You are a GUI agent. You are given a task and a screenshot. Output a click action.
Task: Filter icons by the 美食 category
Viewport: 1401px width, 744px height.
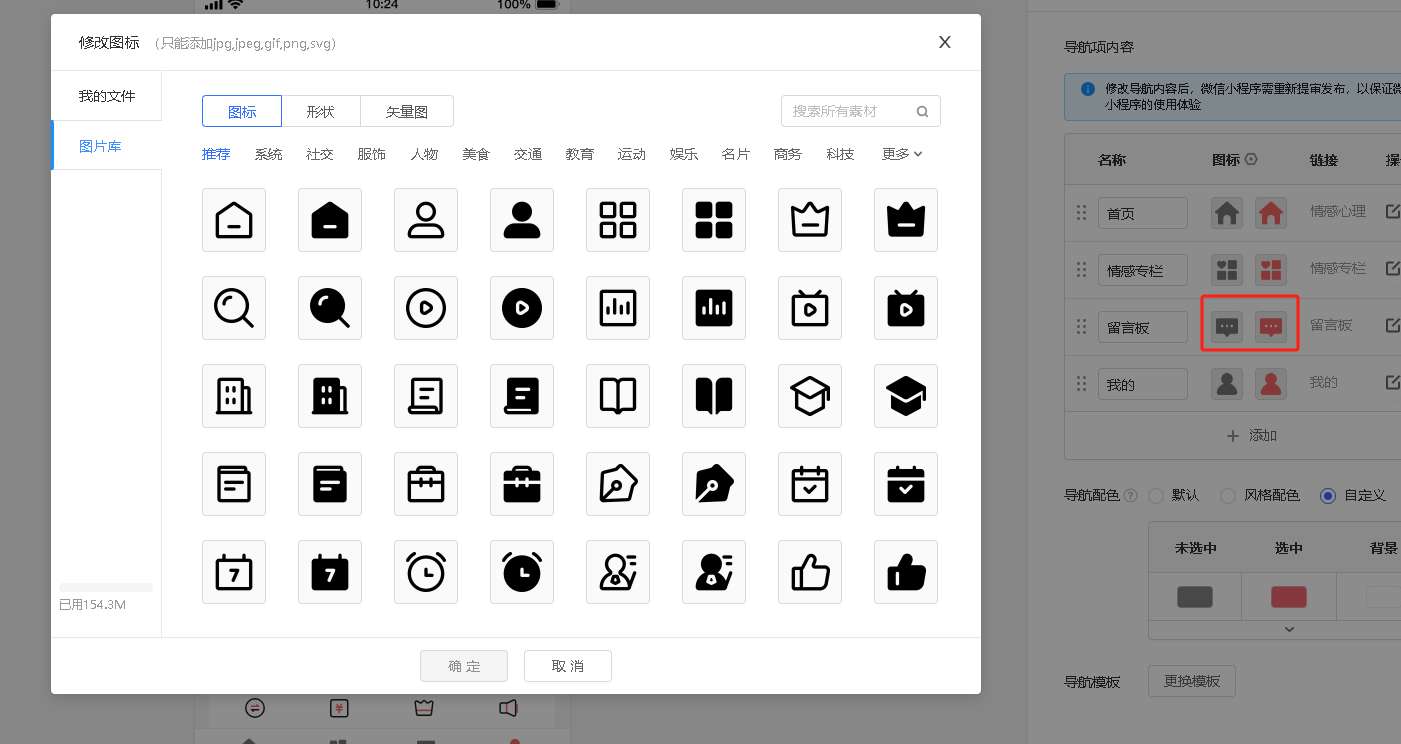click(x=476, y=154)
